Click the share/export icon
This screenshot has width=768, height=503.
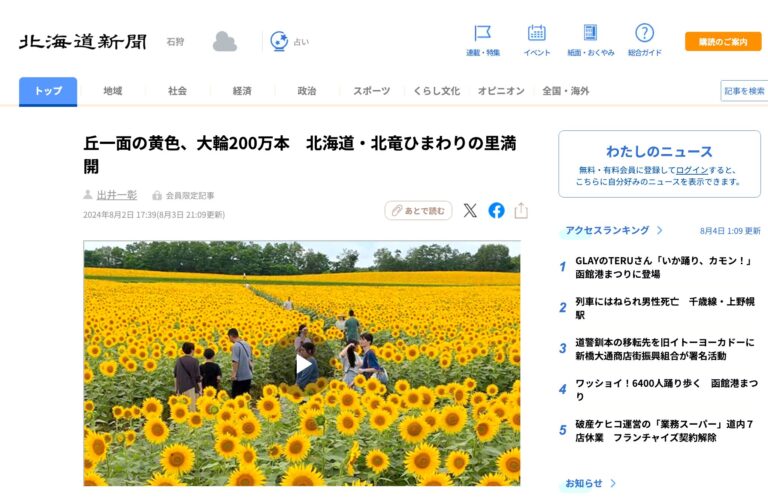521,210
